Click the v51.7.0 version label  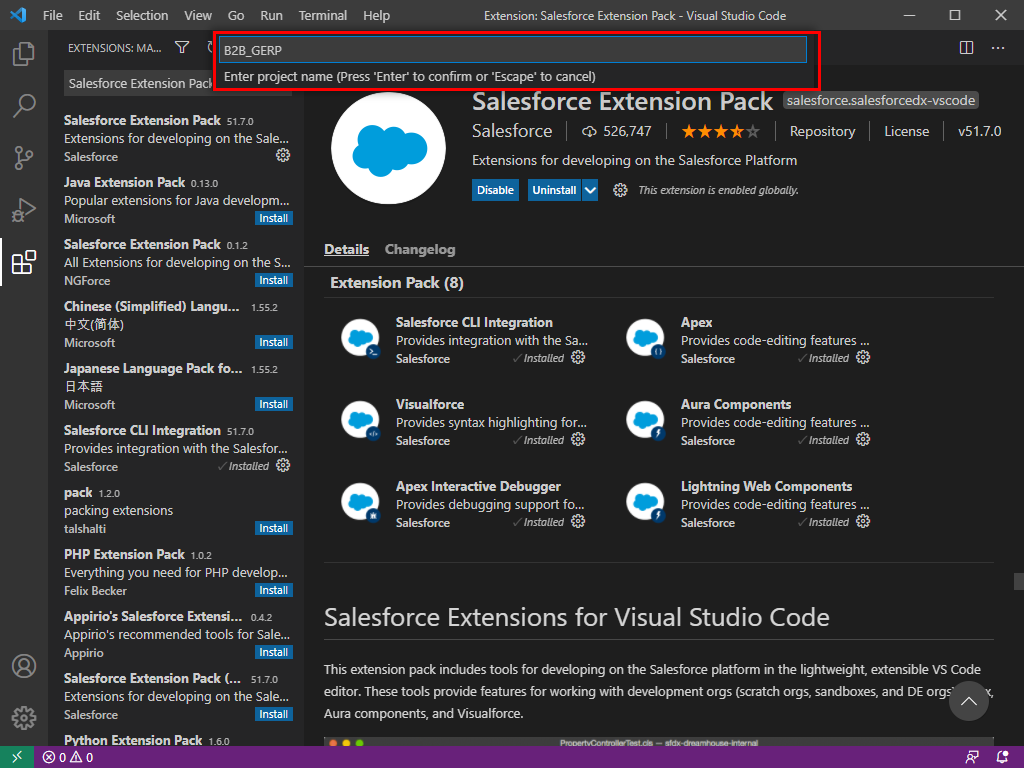[979, 131]
